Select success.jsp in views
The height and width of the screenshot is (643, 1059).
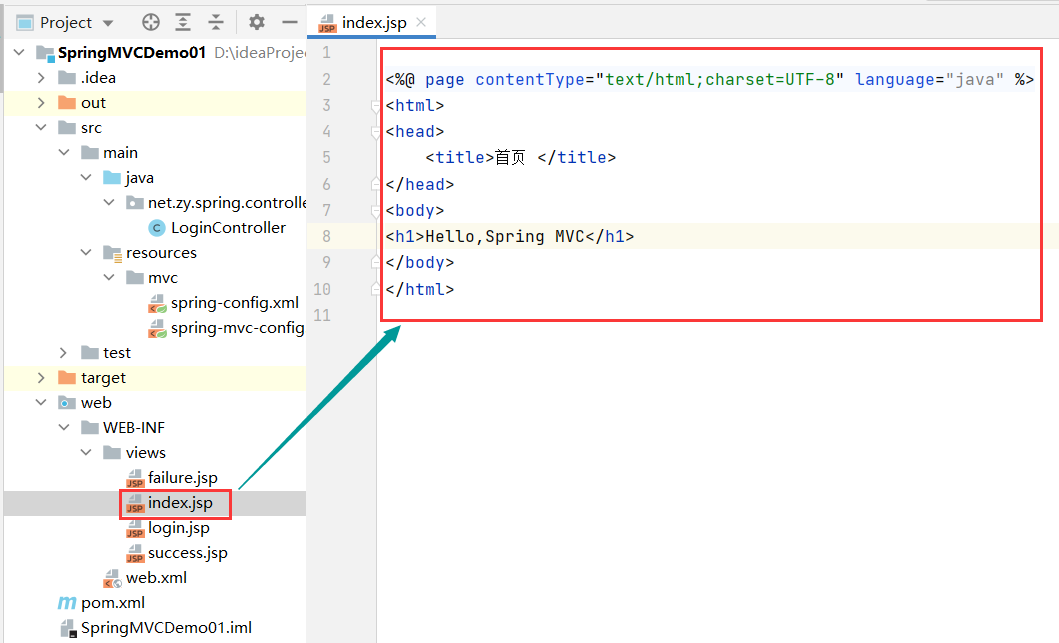click(187, 553)
